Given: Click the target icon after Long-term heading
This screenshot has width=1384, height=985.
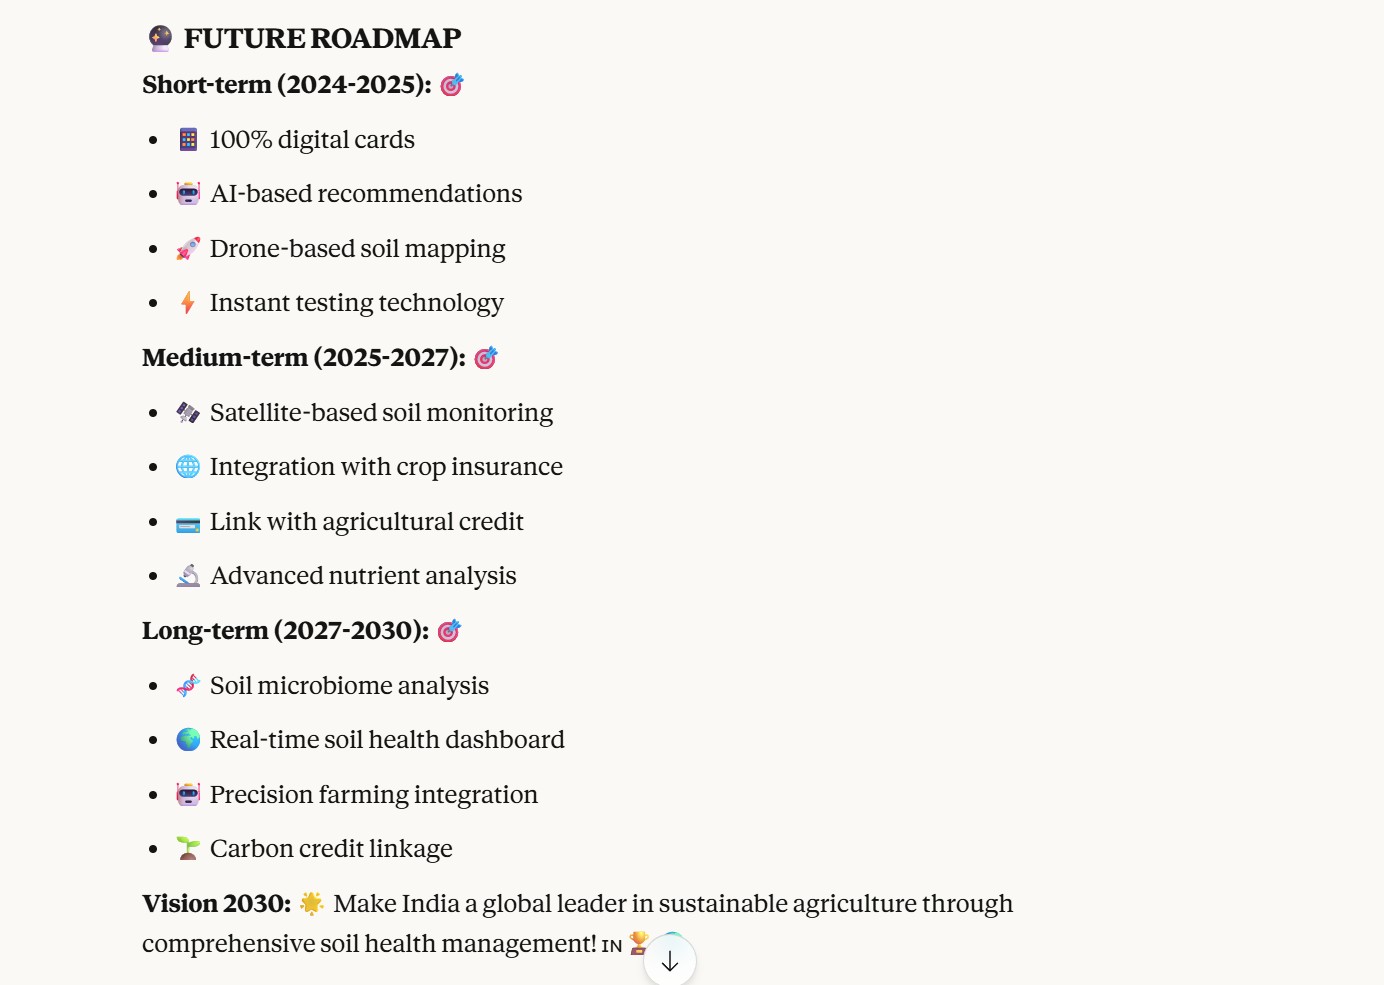Looking at the screenshot, I should pyautogui.click(x=449, y=631).
